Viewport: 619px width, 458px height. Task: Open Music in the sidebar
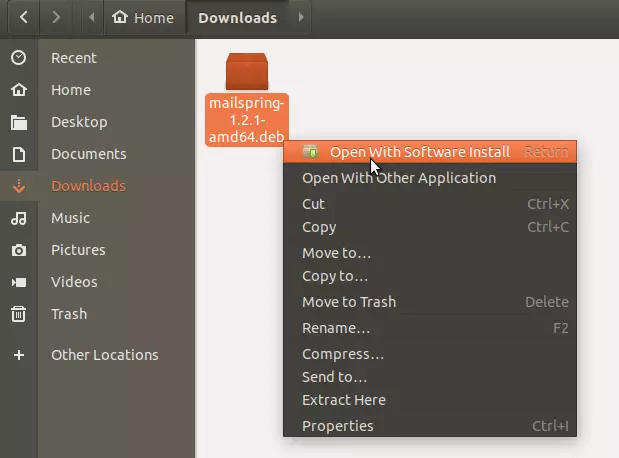click(71, 218)
